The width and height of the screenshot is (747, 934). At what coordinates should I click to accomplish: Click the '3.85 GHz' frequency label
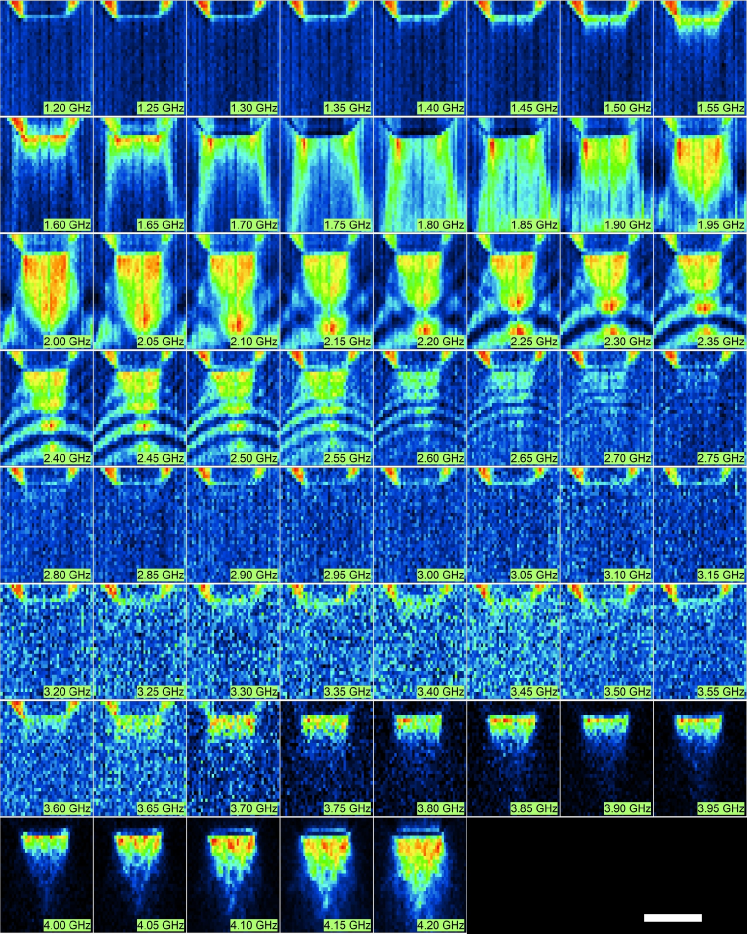534,809
